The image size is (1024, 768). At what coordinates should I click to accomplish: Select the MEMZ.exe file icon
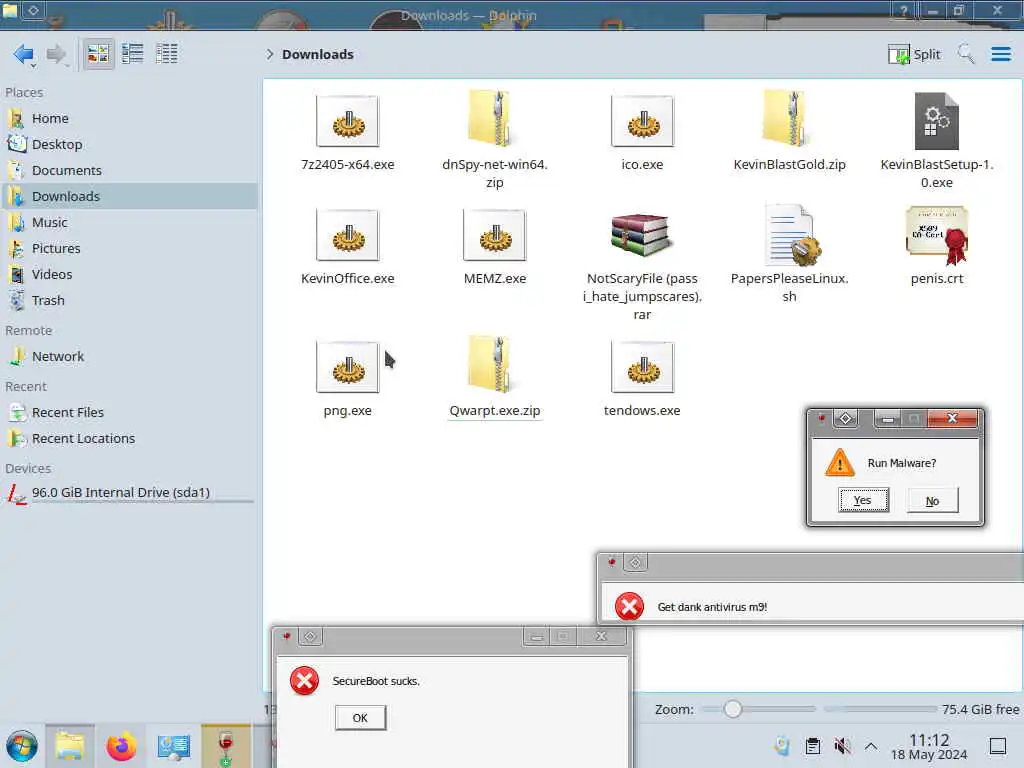(x=494, y=235)
